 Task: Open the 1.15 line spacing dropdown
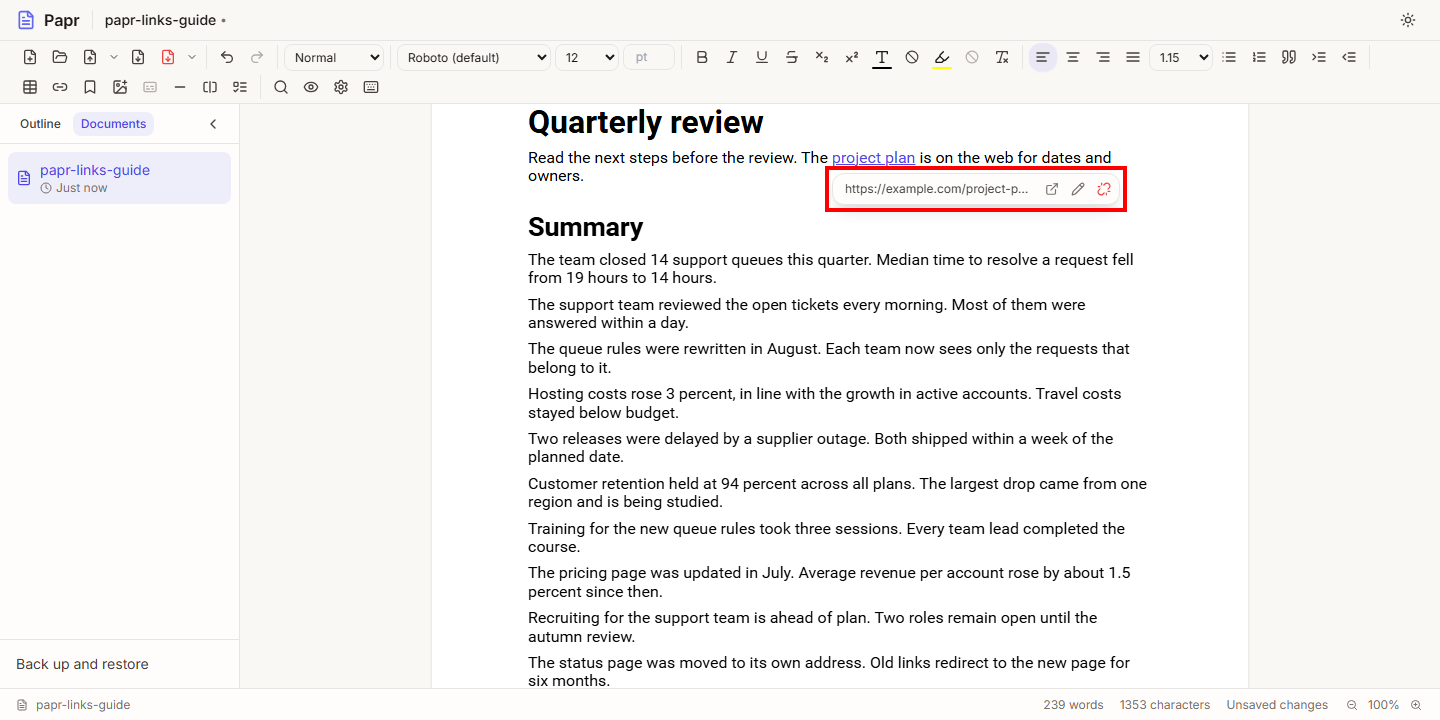pos(1181,57)
